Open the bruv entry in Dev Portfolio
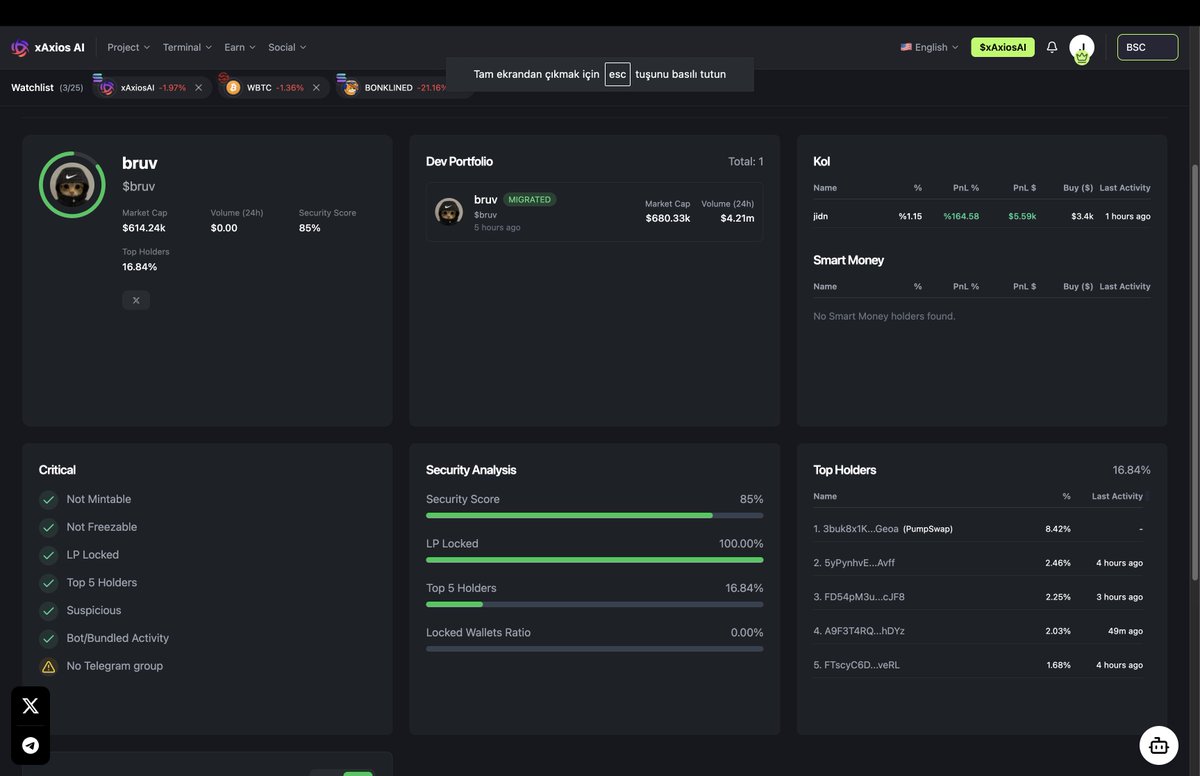Screen dimensions: 1200x776 click(595, 211)
